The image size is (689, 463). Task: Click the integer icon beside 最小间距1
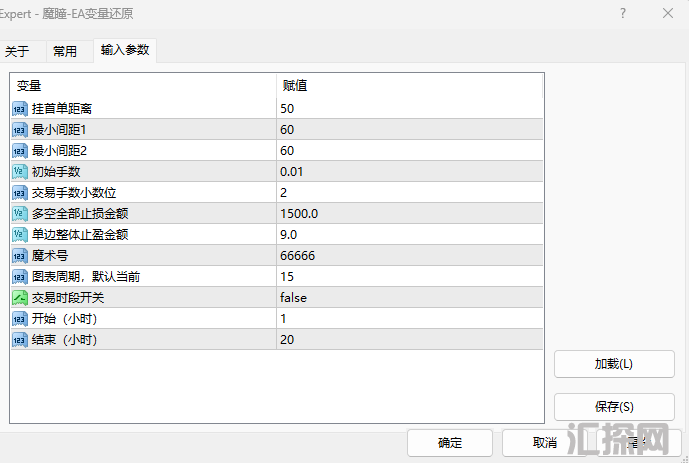point(20,130)
